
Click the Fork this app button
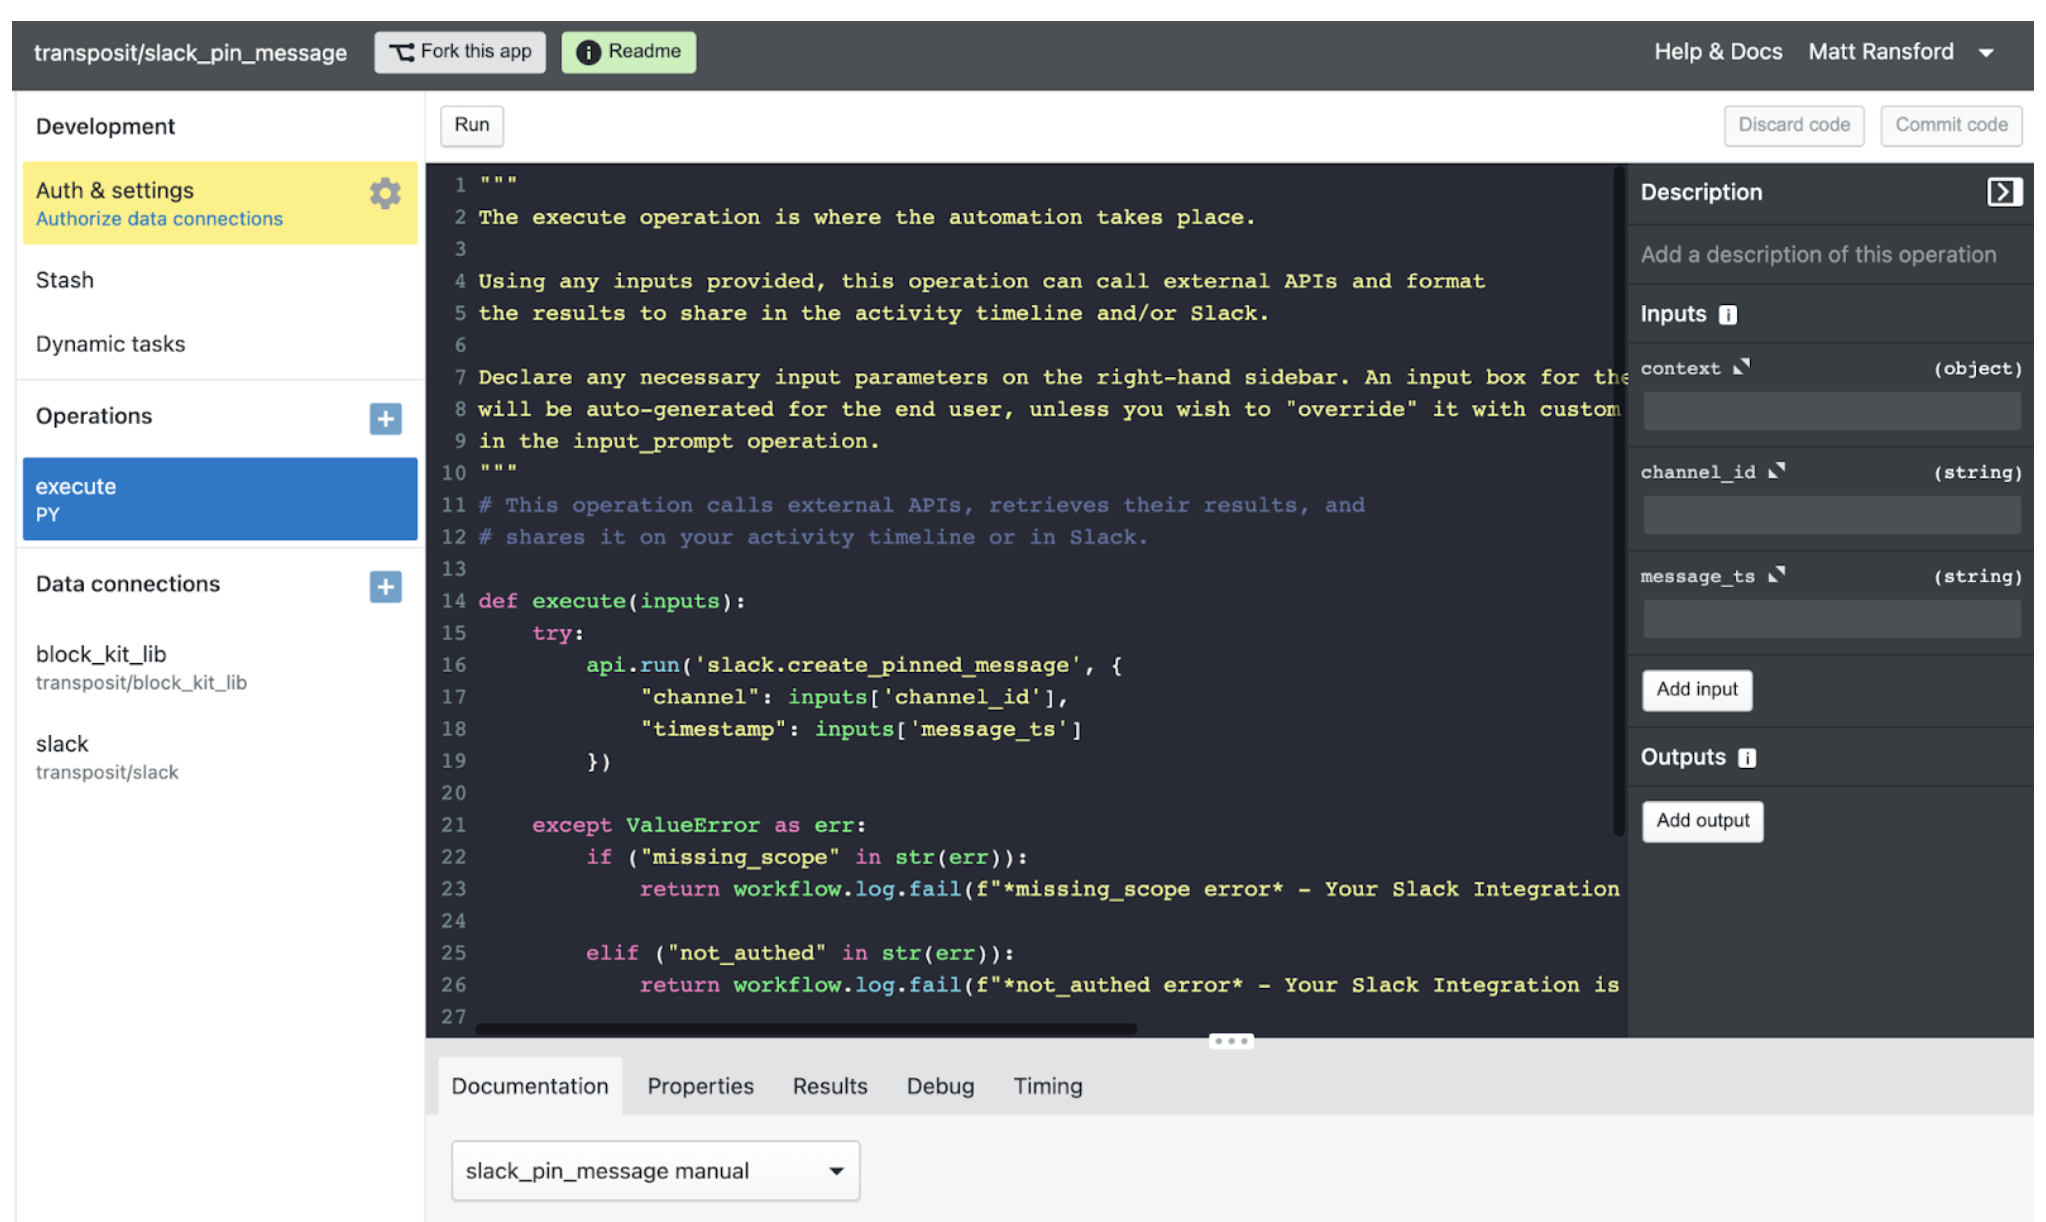pos(460,52)
